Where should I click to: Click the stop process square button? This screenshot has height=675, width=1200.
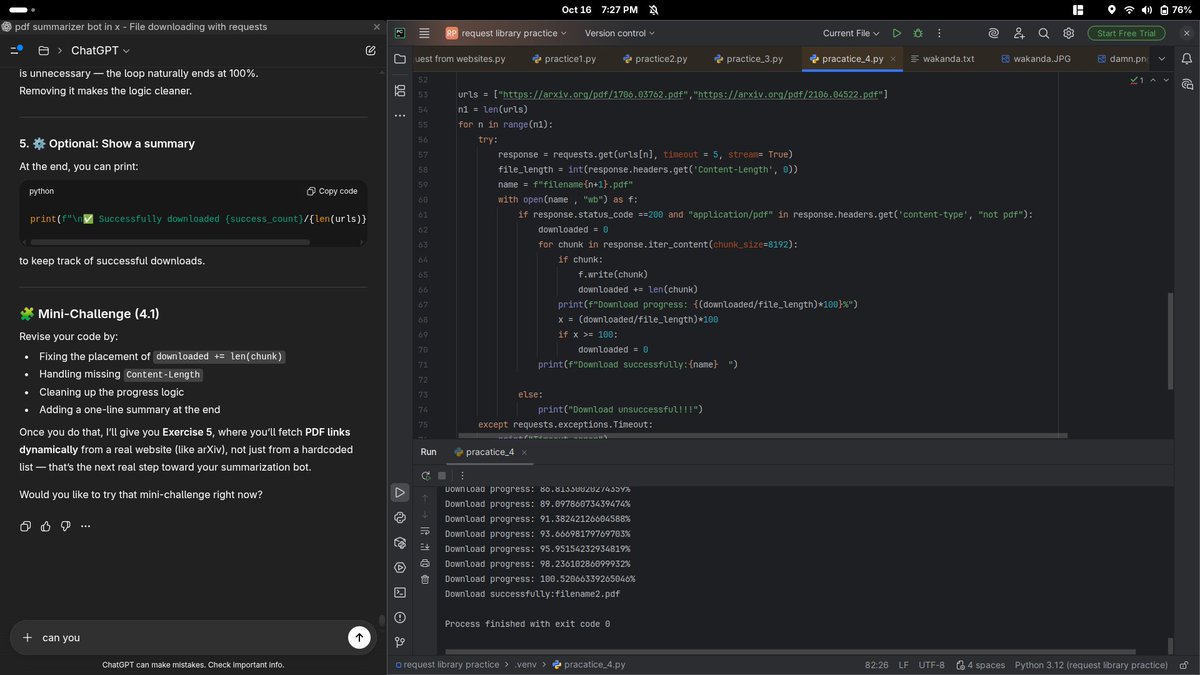click(443, 475)
